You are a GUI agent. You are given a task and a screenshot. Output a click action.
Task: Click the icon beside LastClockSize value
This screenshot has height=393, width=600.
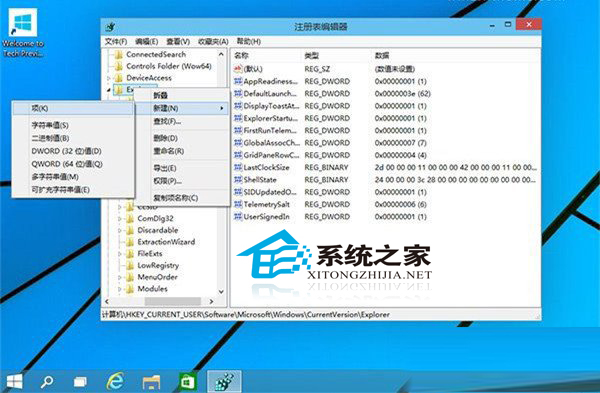tap(238, 167)
